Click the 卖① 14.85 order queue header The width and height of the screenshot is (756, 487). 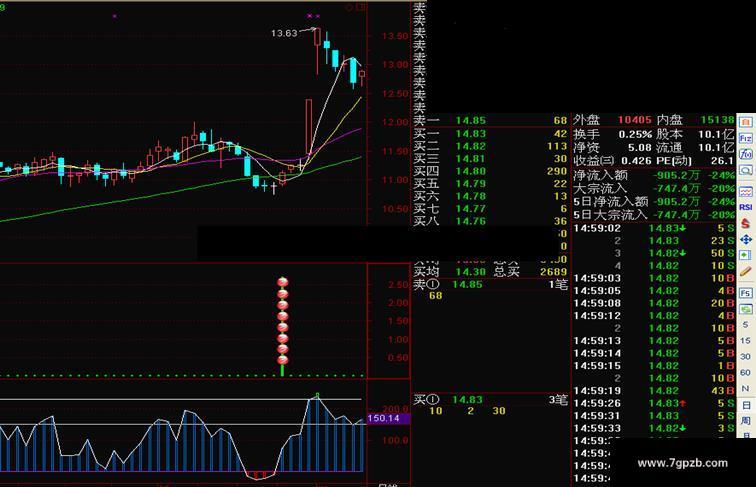(x=490, y=284)
